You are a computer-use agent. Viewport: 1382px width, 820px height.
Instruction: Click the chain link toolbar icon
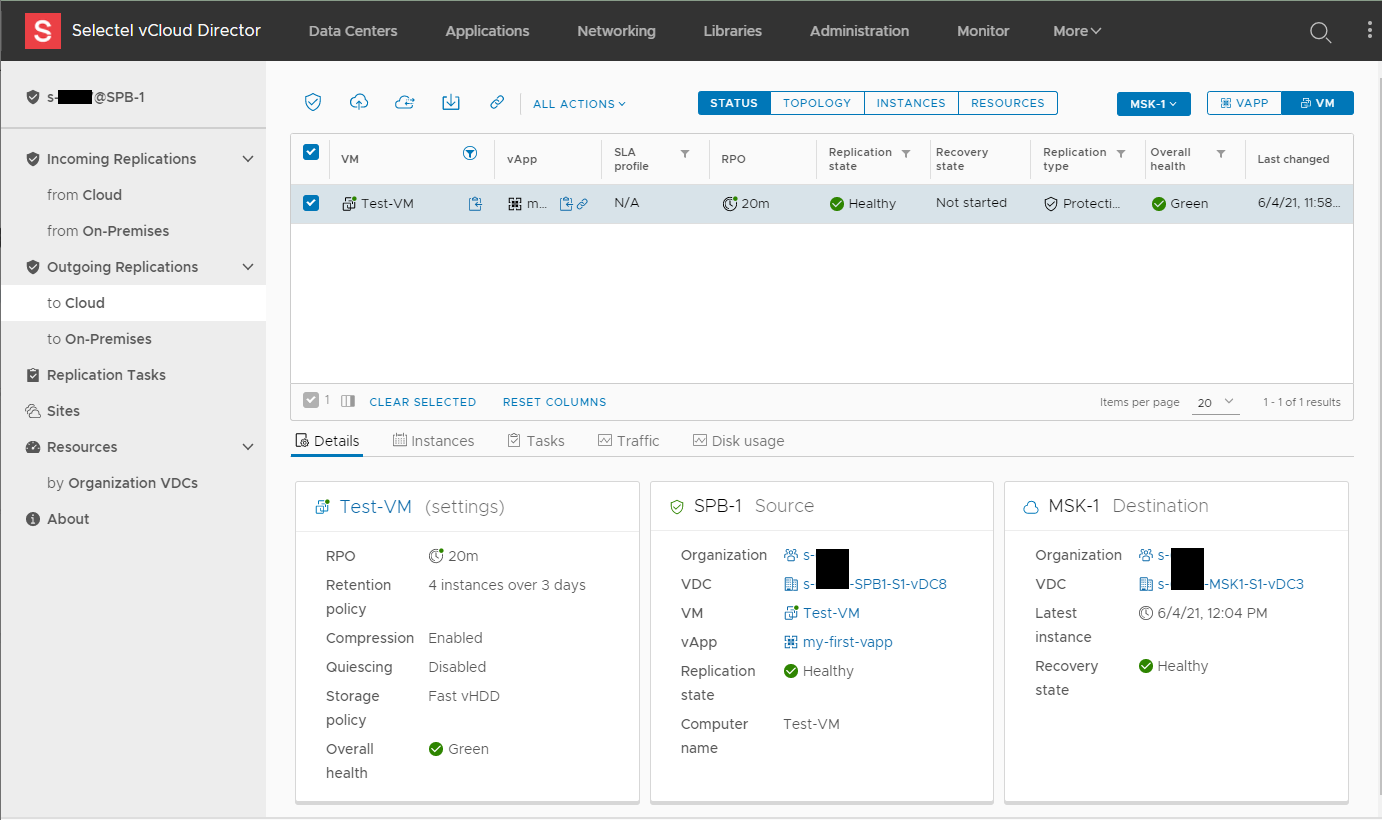coord(497,102)
